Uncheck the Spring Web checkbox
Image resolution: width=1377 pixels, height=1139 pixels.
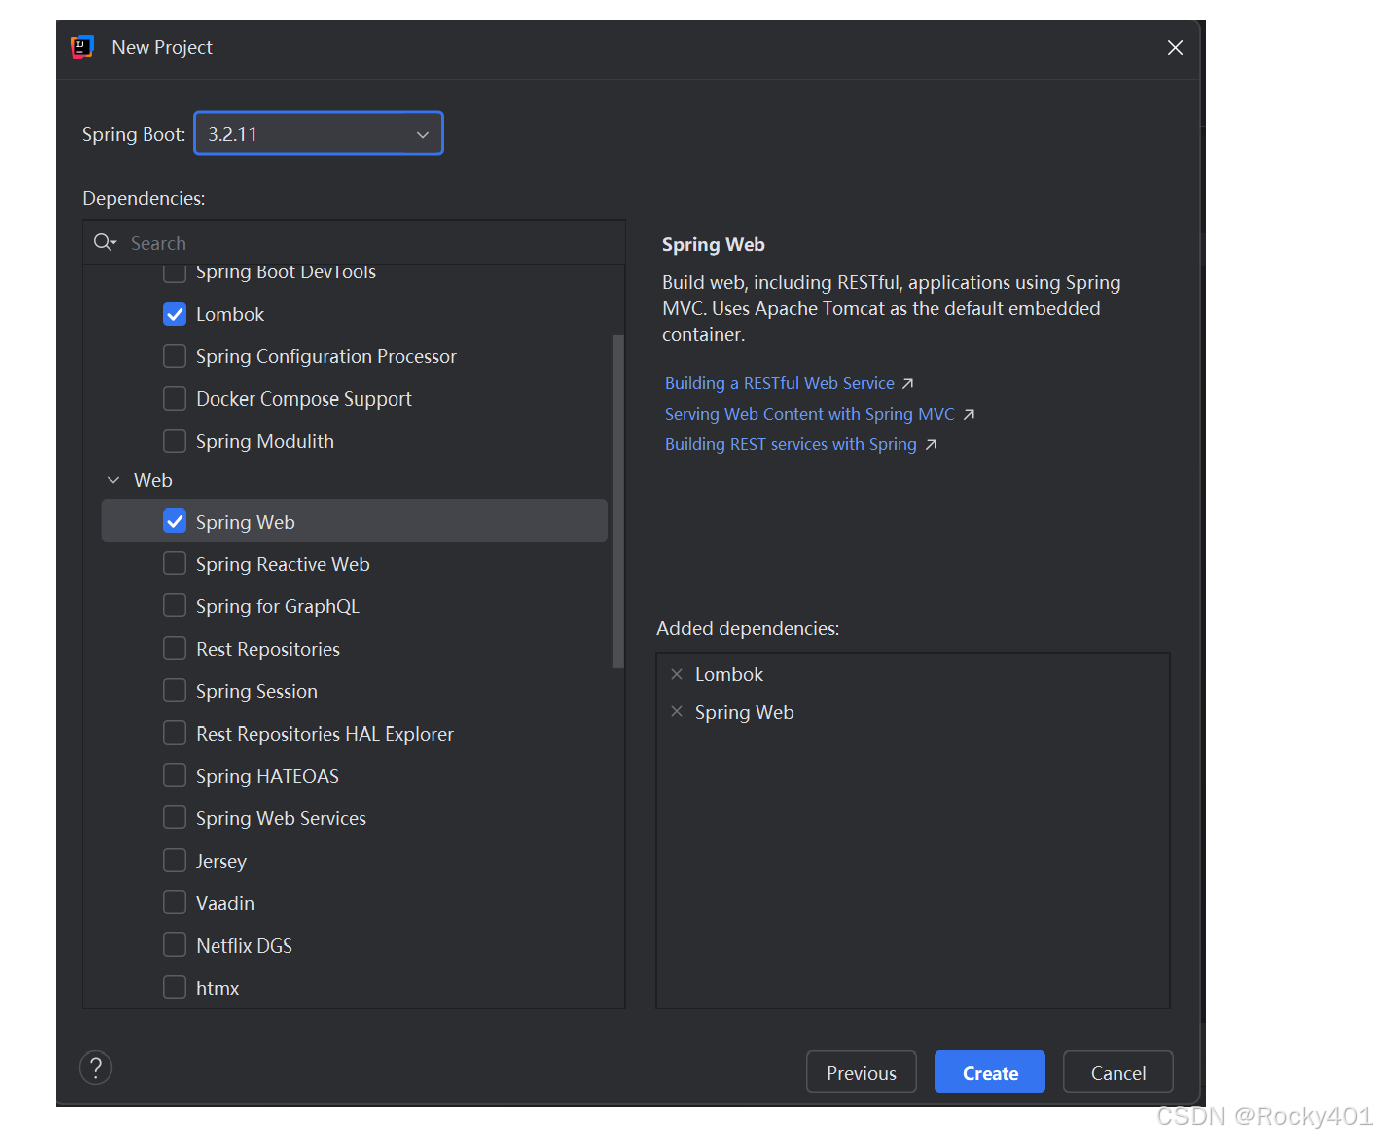174,521
